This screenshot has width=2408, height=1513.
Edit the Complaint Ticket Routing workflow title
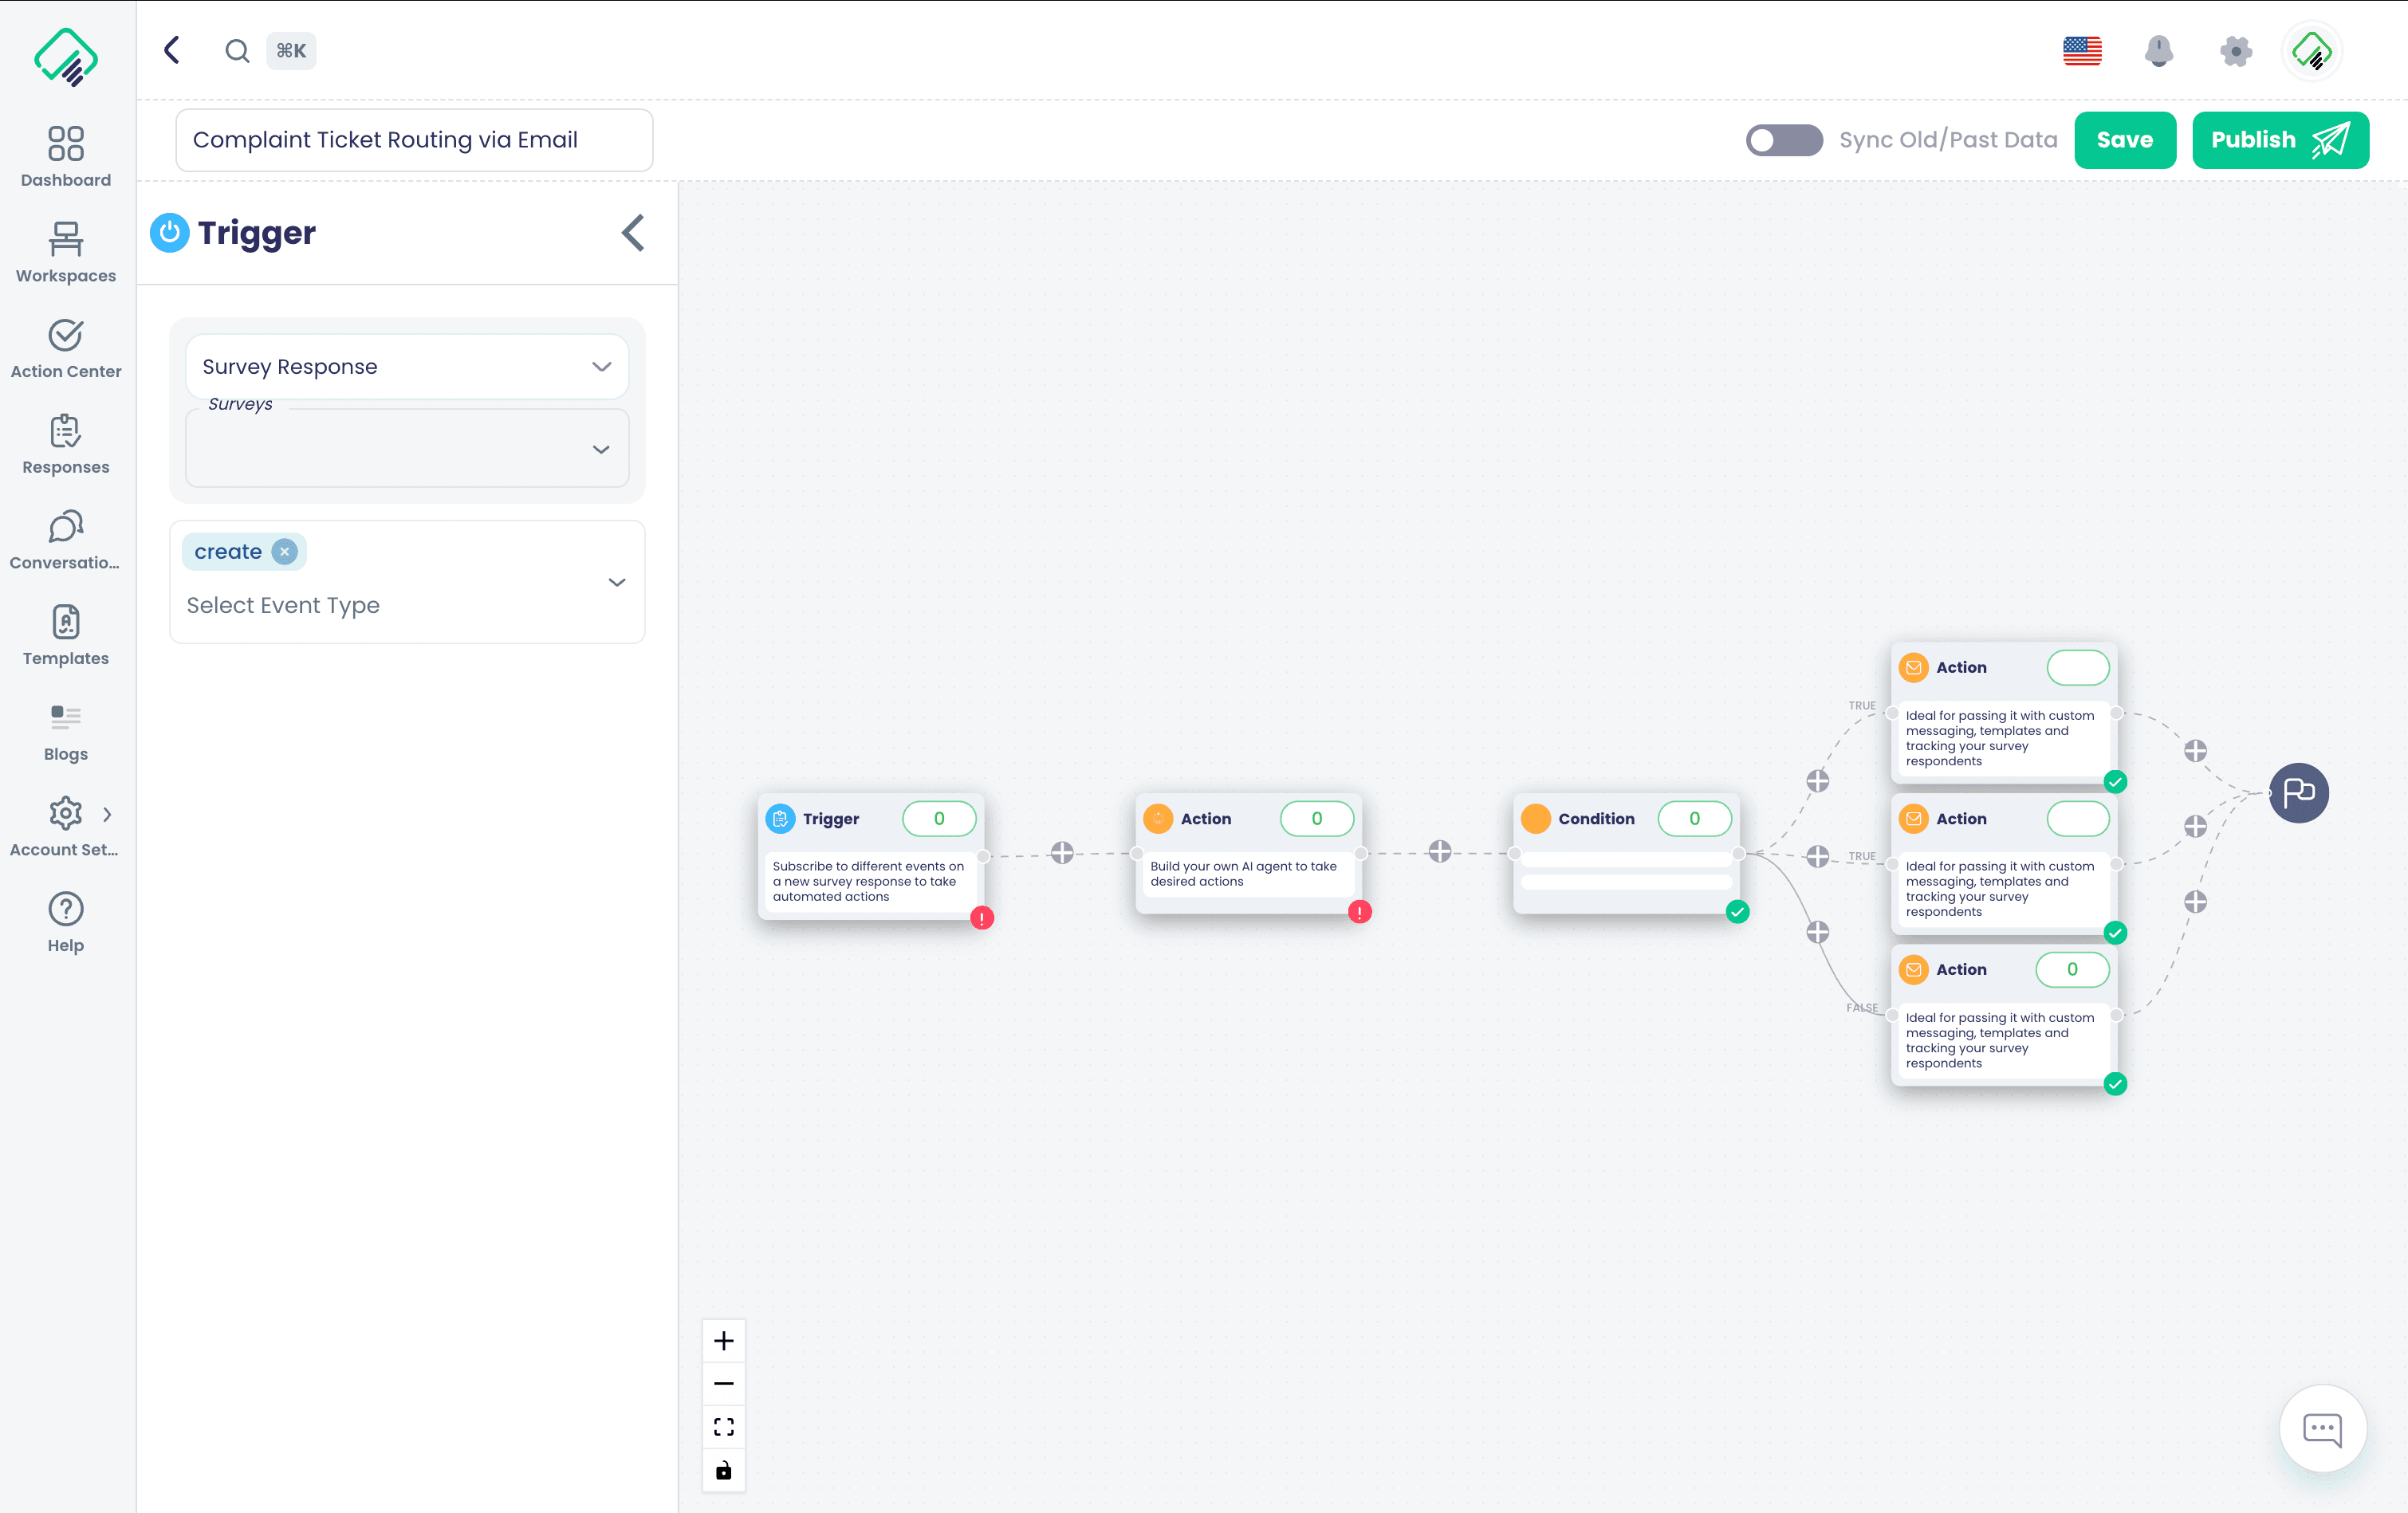[x=414, y=140]
